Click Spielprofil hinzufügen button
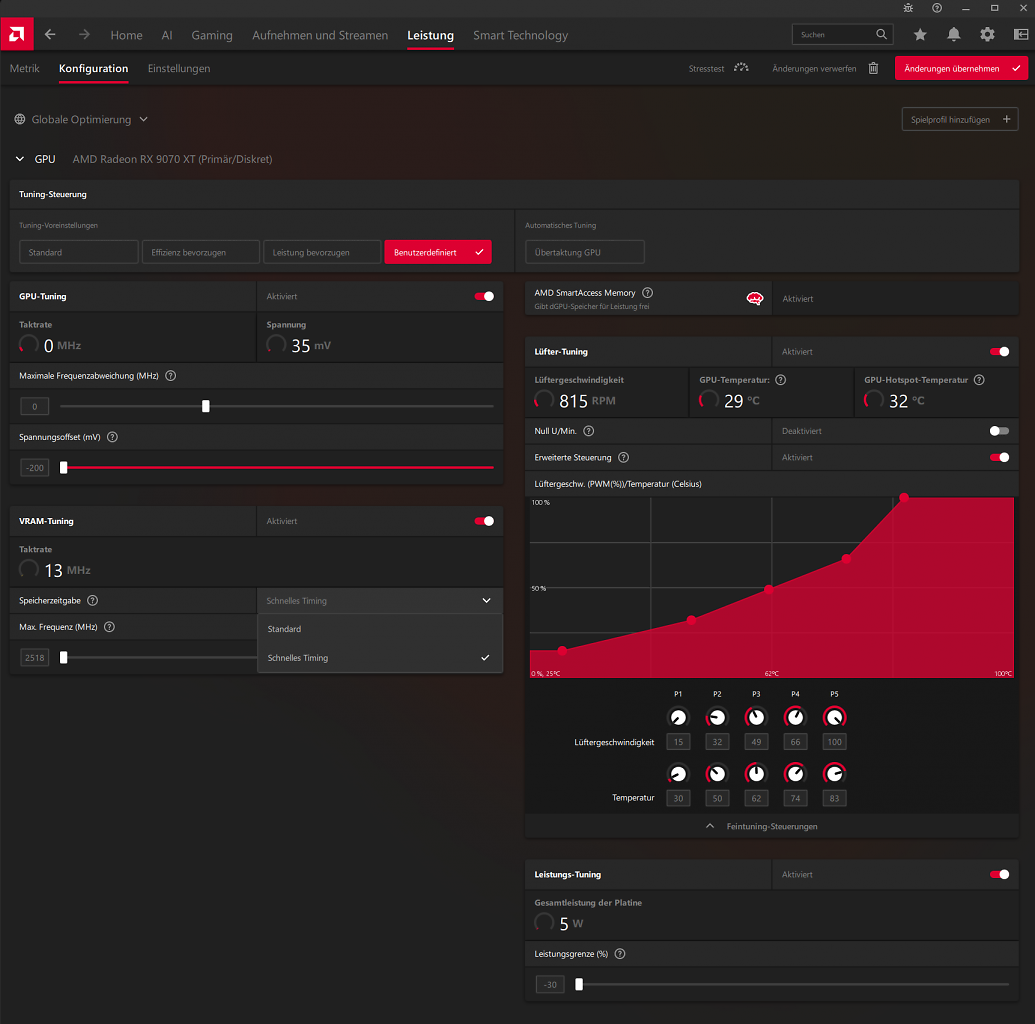This screenshot has height=1024, width=1035. (960, 119)
